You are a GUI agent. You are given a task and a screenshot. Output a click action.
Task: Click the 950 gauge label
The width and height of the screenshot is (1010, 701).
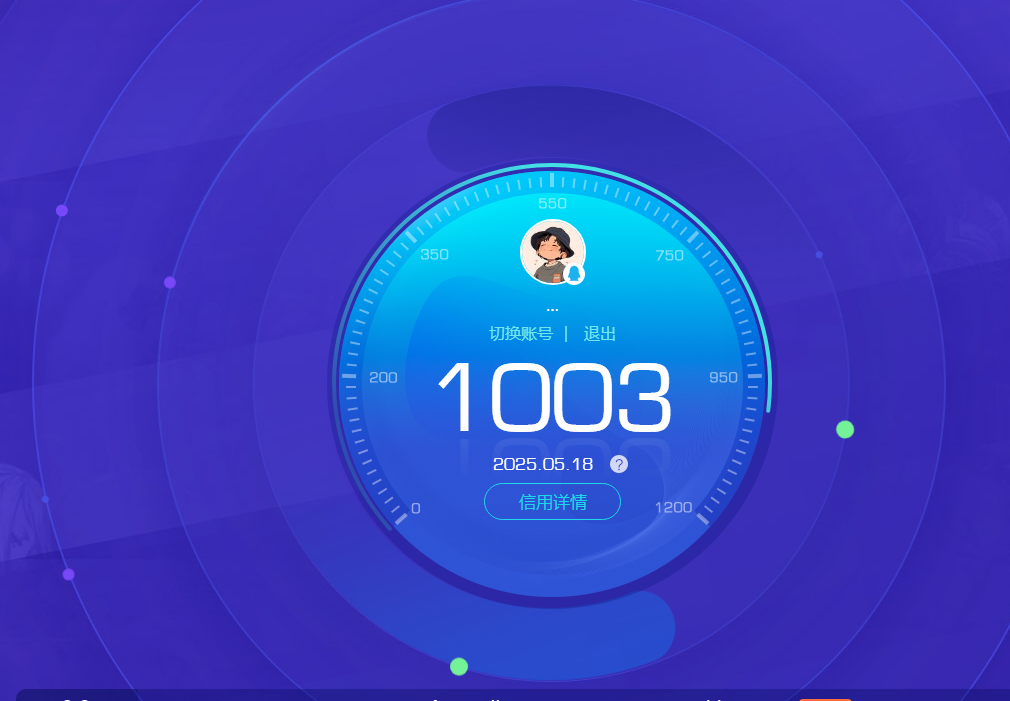pos(723,378)
